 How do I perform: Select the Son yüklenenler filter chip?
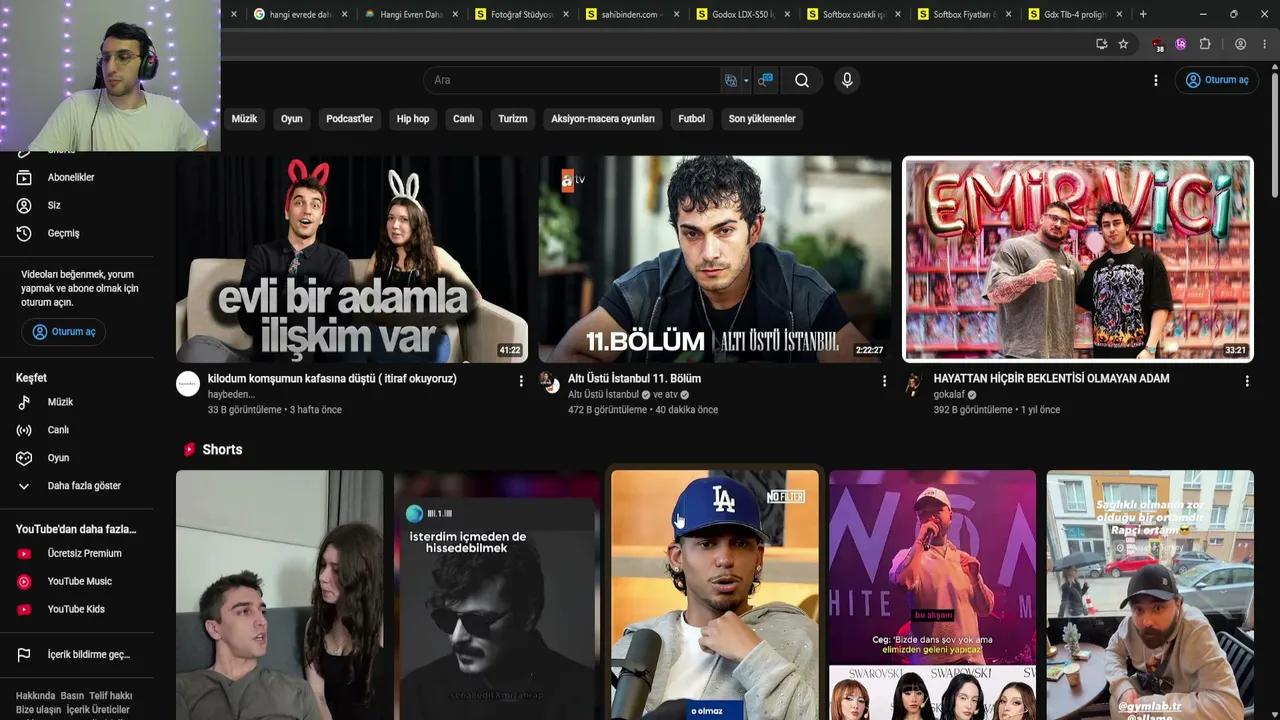click(x=762, y=119)
